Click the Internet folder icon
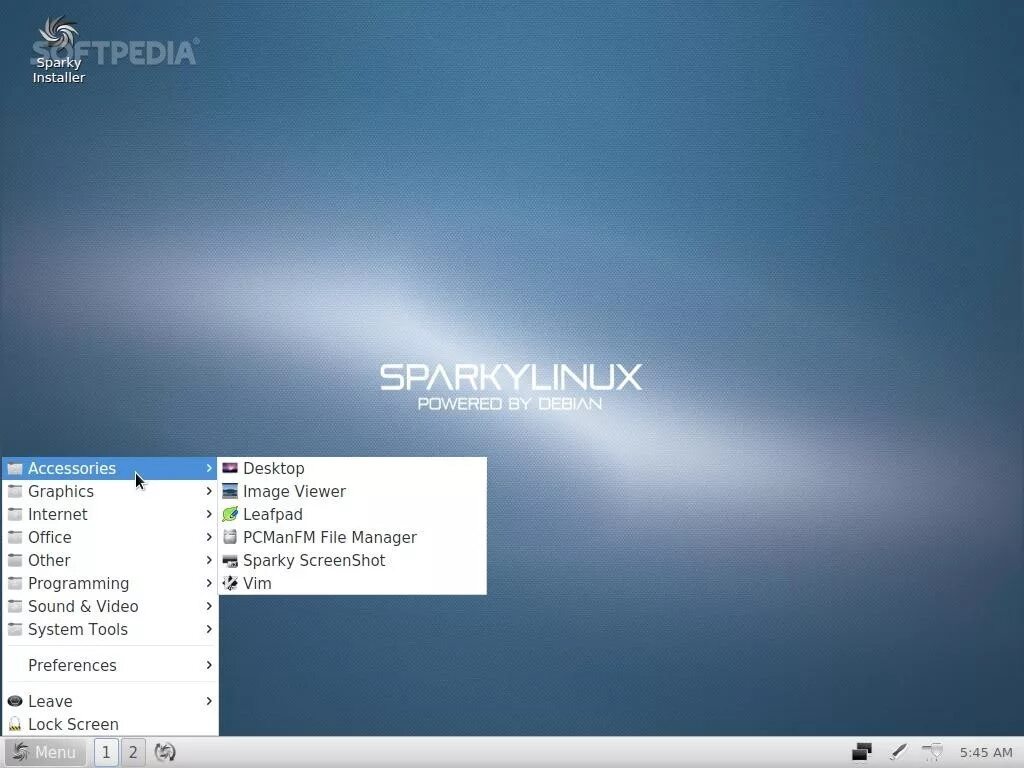The width and height of the screenshot is (1024, 768). tap(15, 514)
